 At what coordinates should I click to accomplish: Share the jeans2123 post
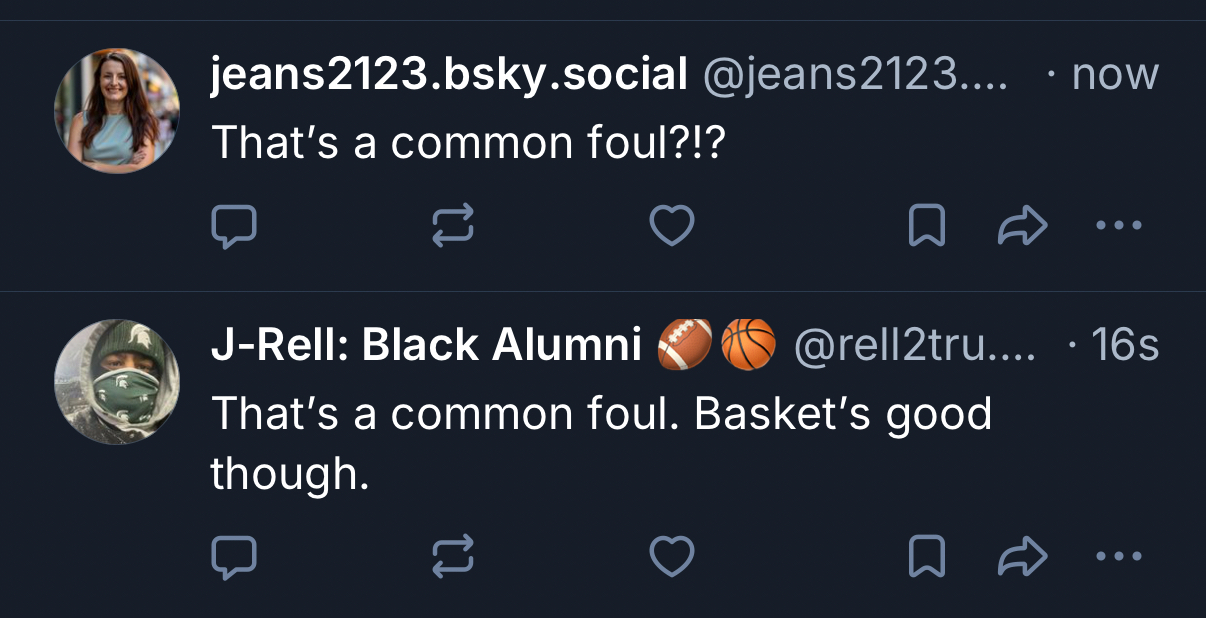point(1022,227)
